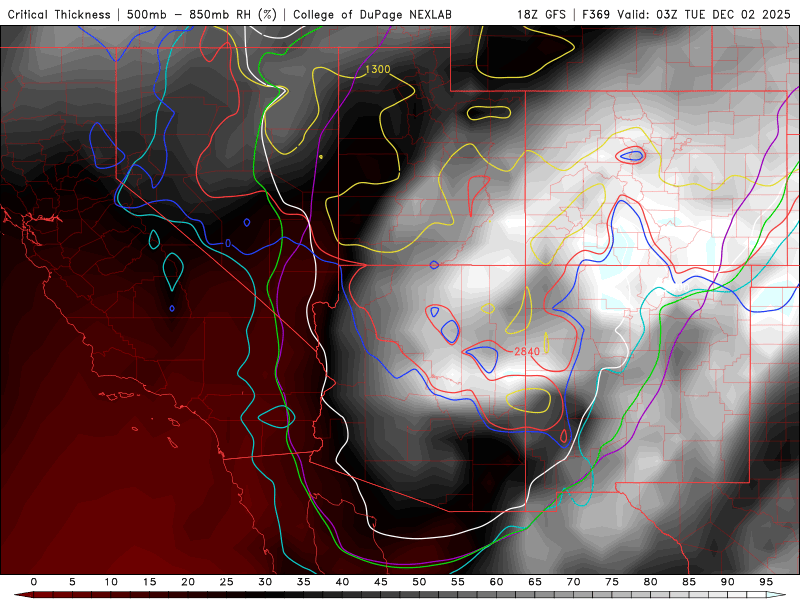Screen dimensions: 800x600
Task: Click the "60" value on the color scale
Action: [496, 582]
